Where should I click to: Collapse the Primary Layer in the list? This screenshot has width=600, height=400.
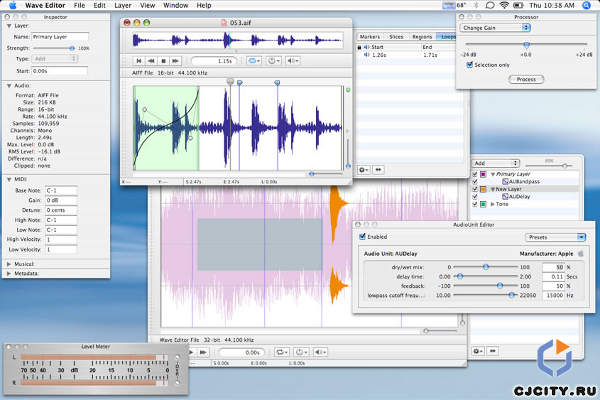click(x=493, y=174)
